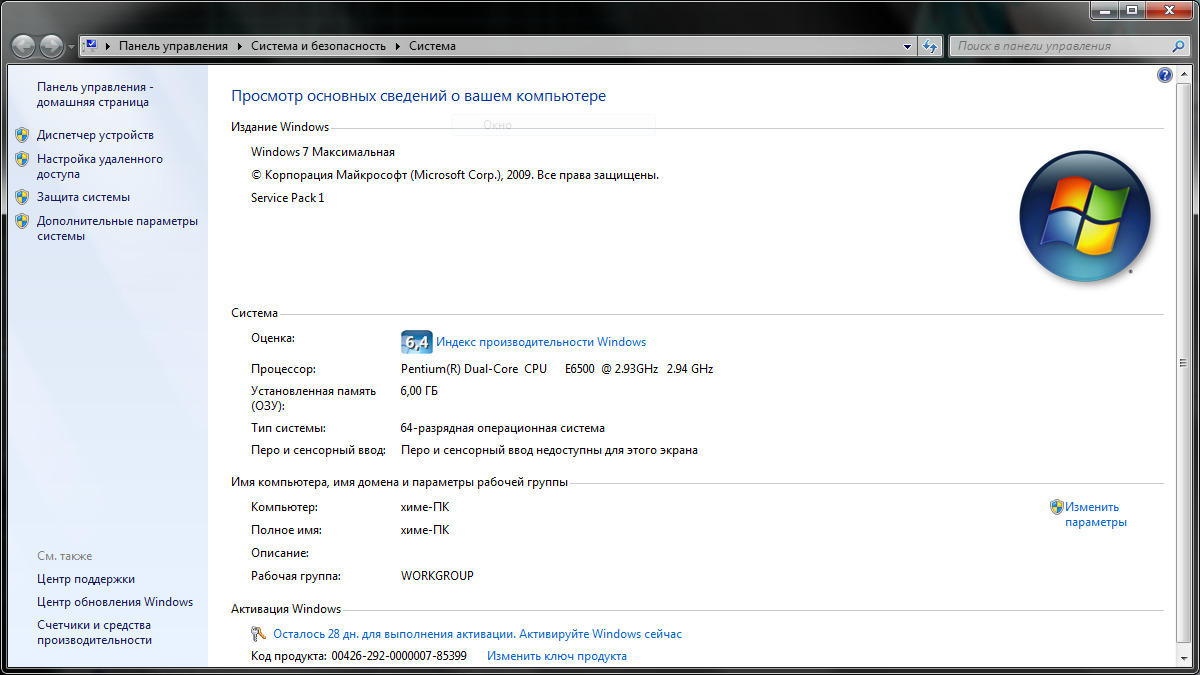This screenshot has height=675, width=1200.
Task: Select Панель управления breadcrumb
Action: (x=173, y=46)
